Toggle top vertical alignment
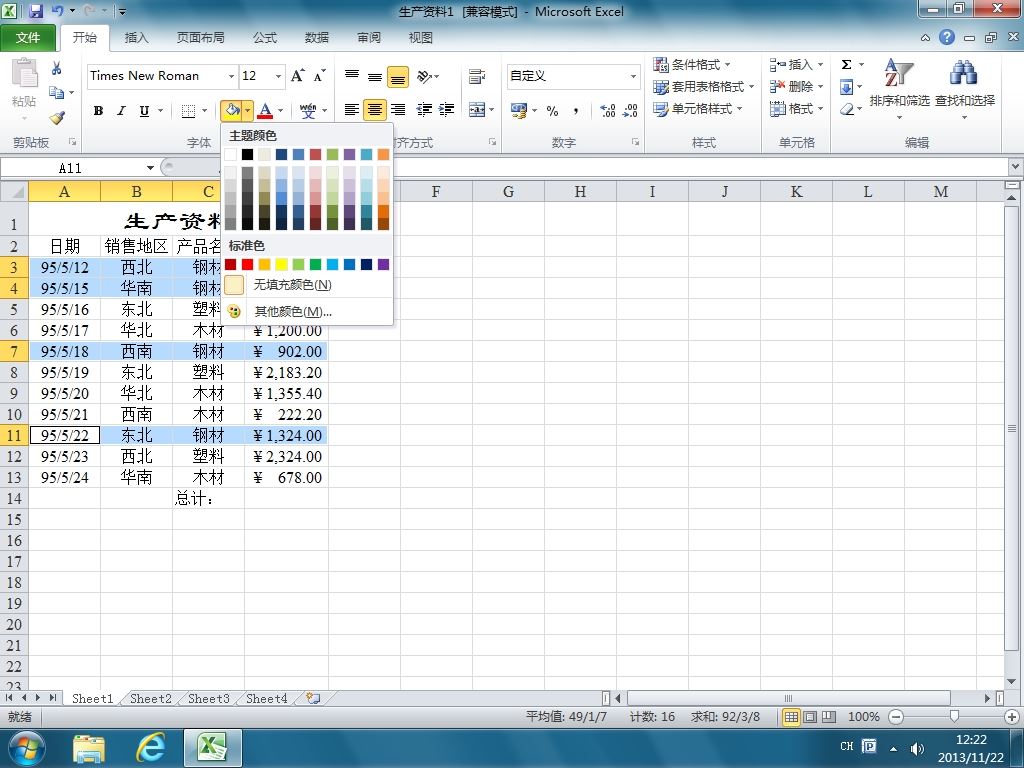 click(x=352, y=76)
